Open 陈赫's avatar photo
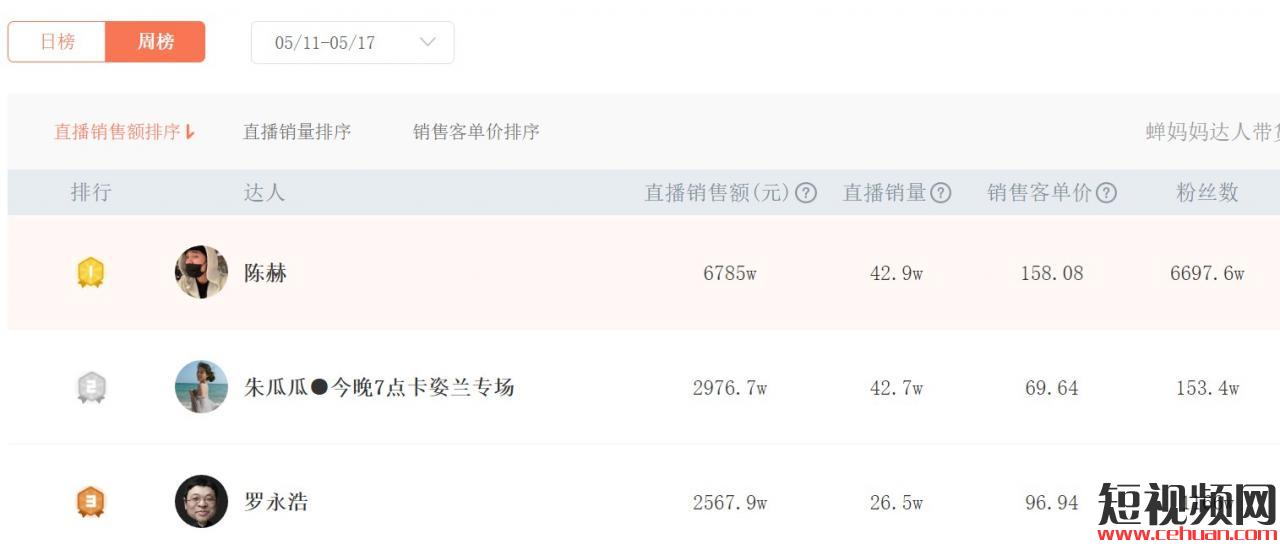This screenshot has height=544, width=1280. pyautogui.click(x=201, y=272)
